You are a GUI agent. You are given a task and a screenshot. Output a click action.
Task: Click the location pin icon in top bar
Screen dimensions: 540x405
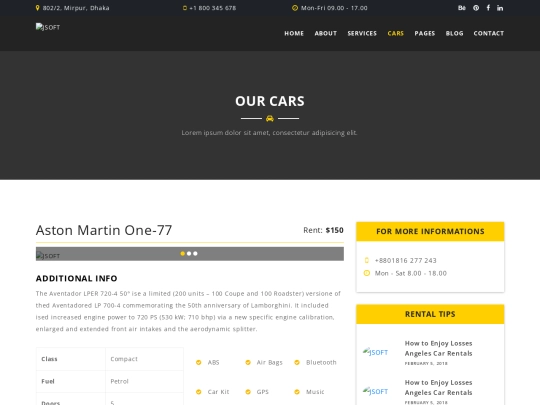pos(38,8)
